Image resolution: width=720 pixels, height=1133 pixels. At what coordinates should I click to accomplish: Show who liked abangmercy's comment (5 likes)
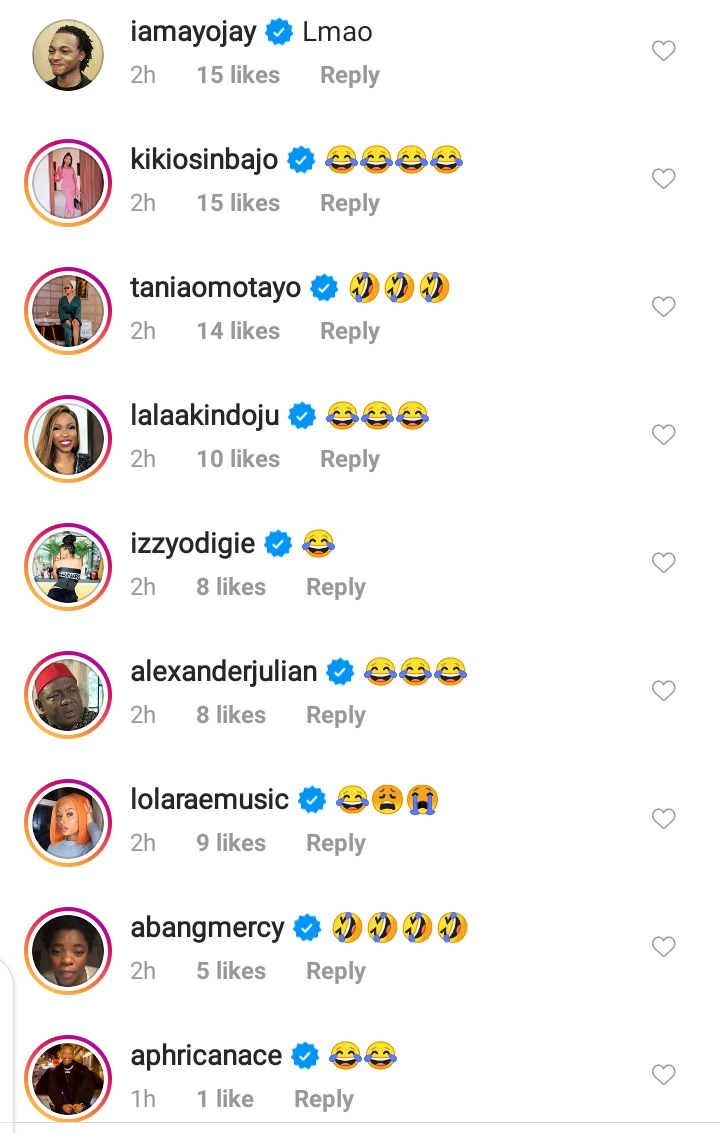[231, 971]
